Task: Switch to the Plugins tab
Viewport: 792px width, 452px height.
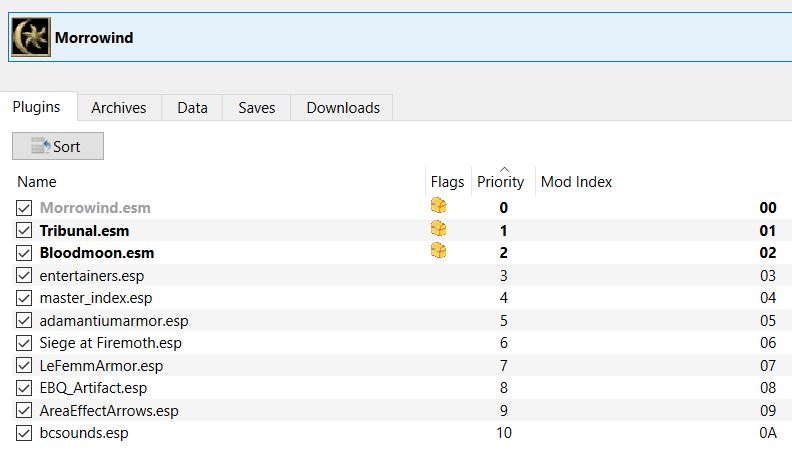Action: (36, 107)
